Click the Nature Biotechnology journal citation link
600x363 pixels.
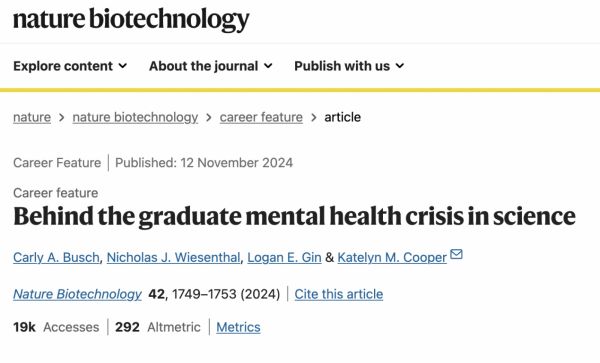77,294
